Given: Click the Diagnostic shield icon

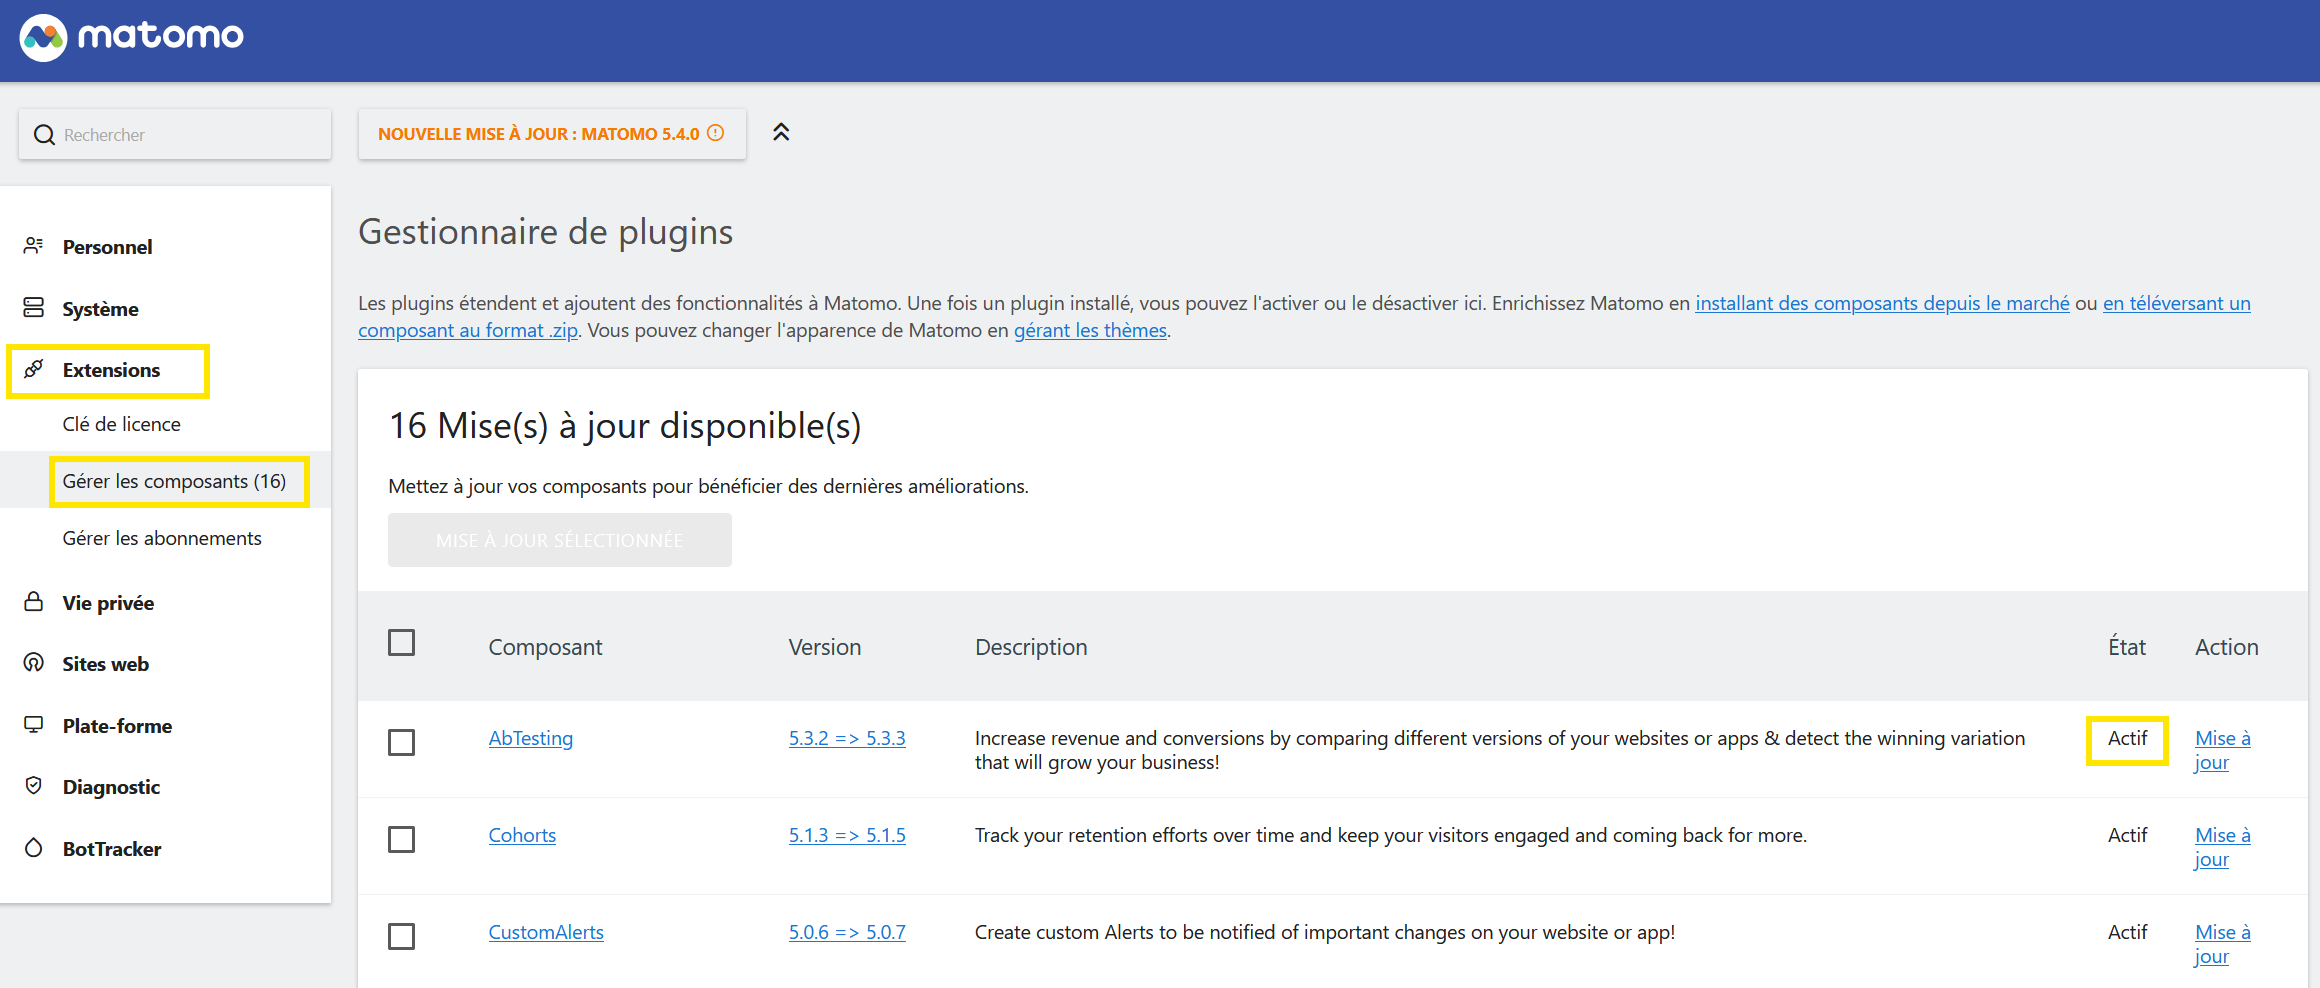Looking at the screenshot, I should coord(34,786).
